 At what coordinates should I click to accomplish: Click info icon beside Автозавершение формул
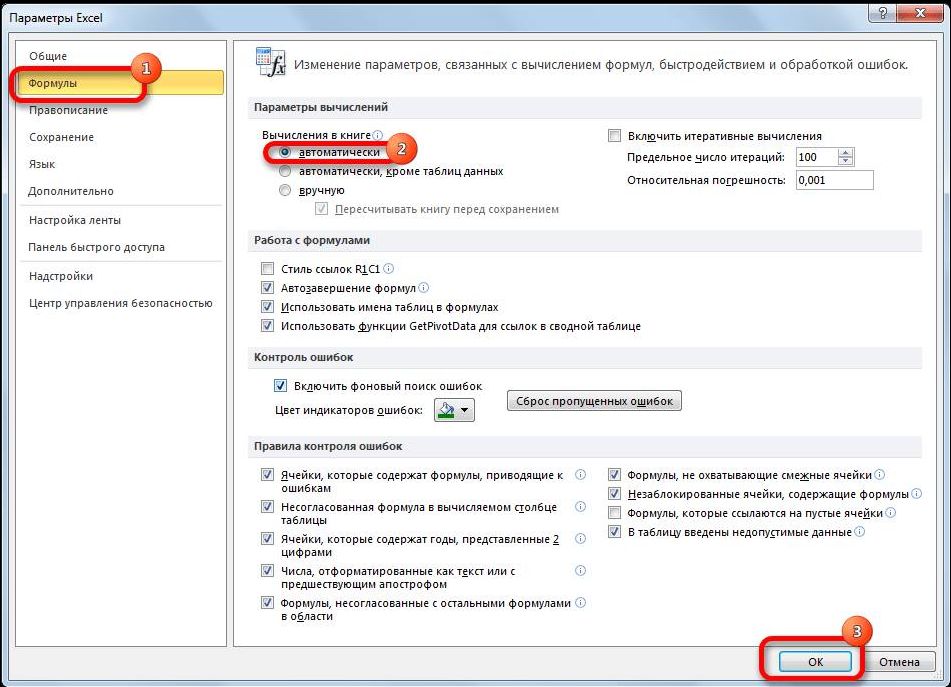(424, 287)
